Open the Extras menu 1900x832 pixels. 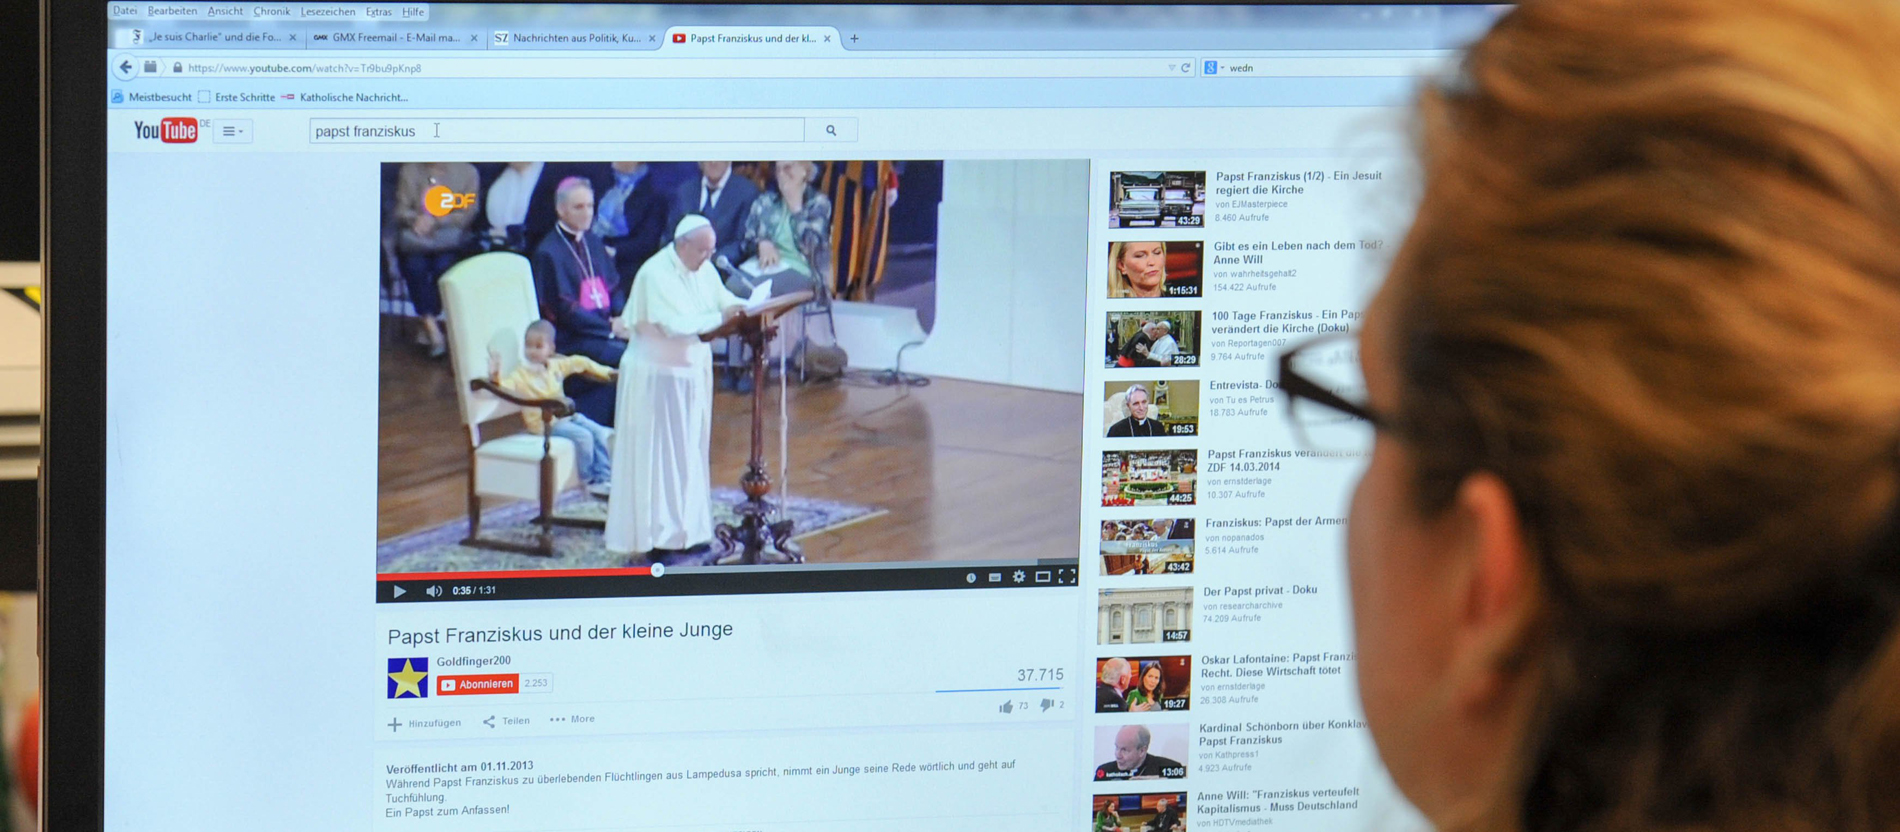[378, 12]
